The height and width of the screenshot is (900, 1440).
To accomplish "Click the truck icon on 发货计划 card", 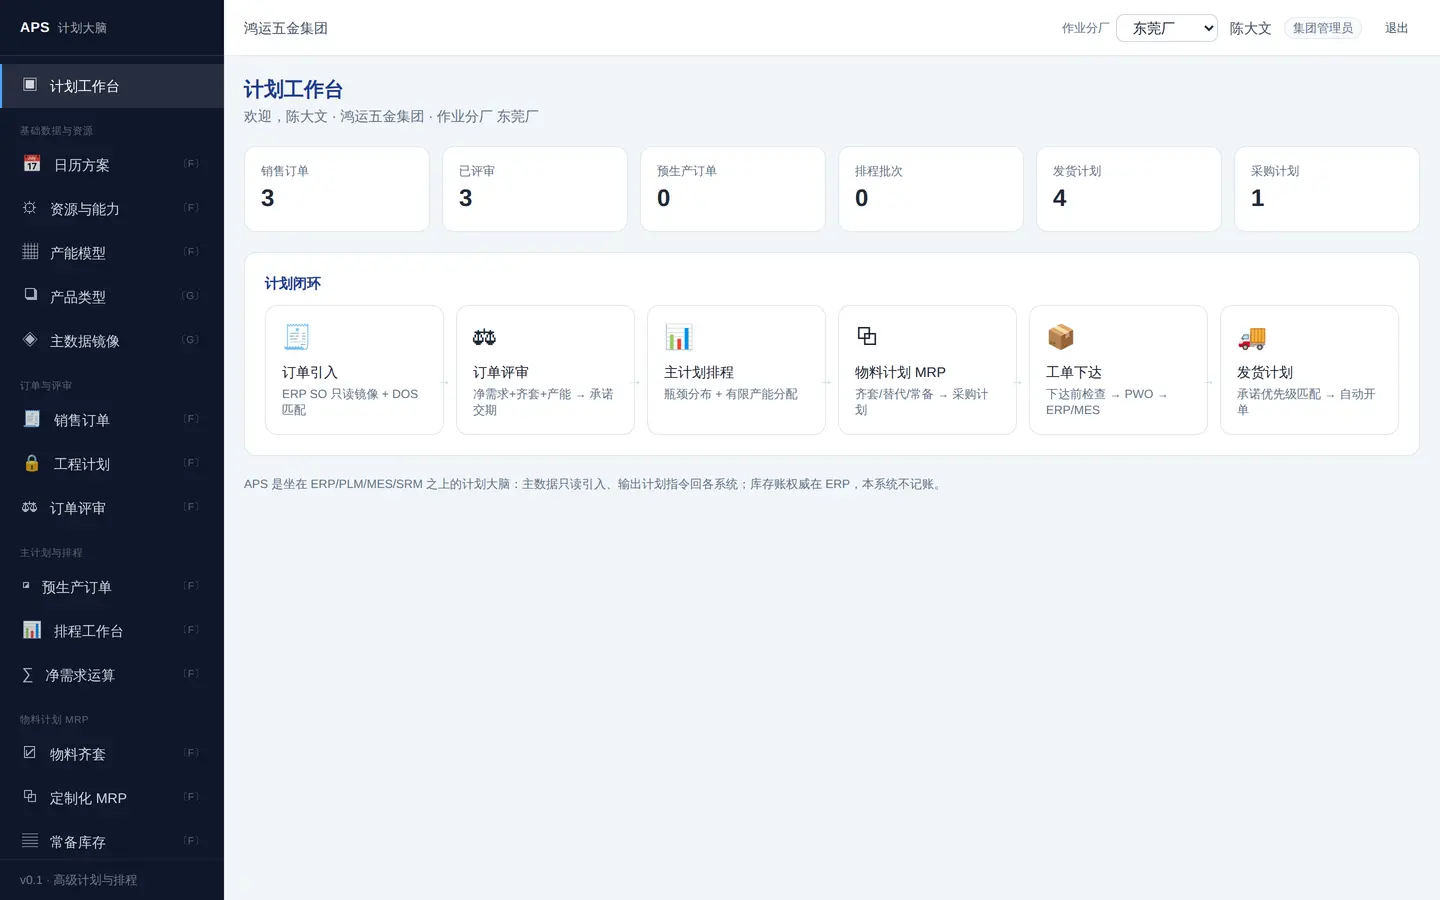I will 1251,337.
